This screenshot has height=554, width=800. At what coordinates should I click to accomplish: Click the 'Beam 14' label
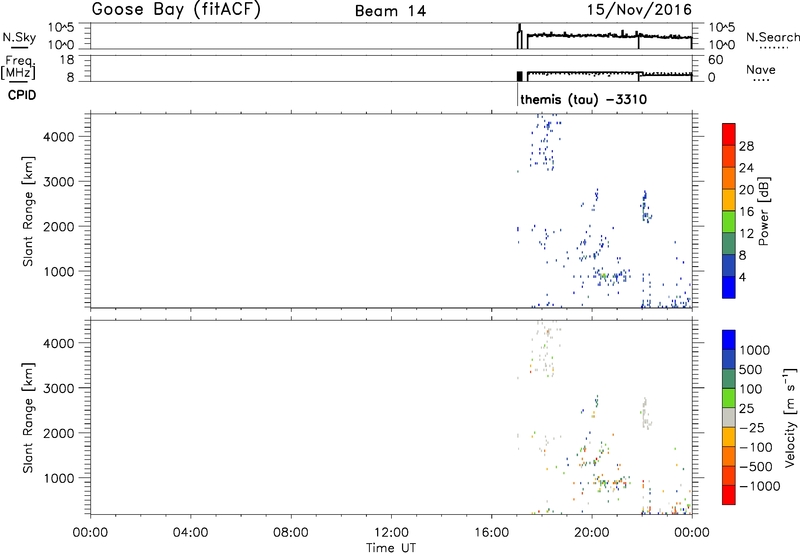[390, 11]
